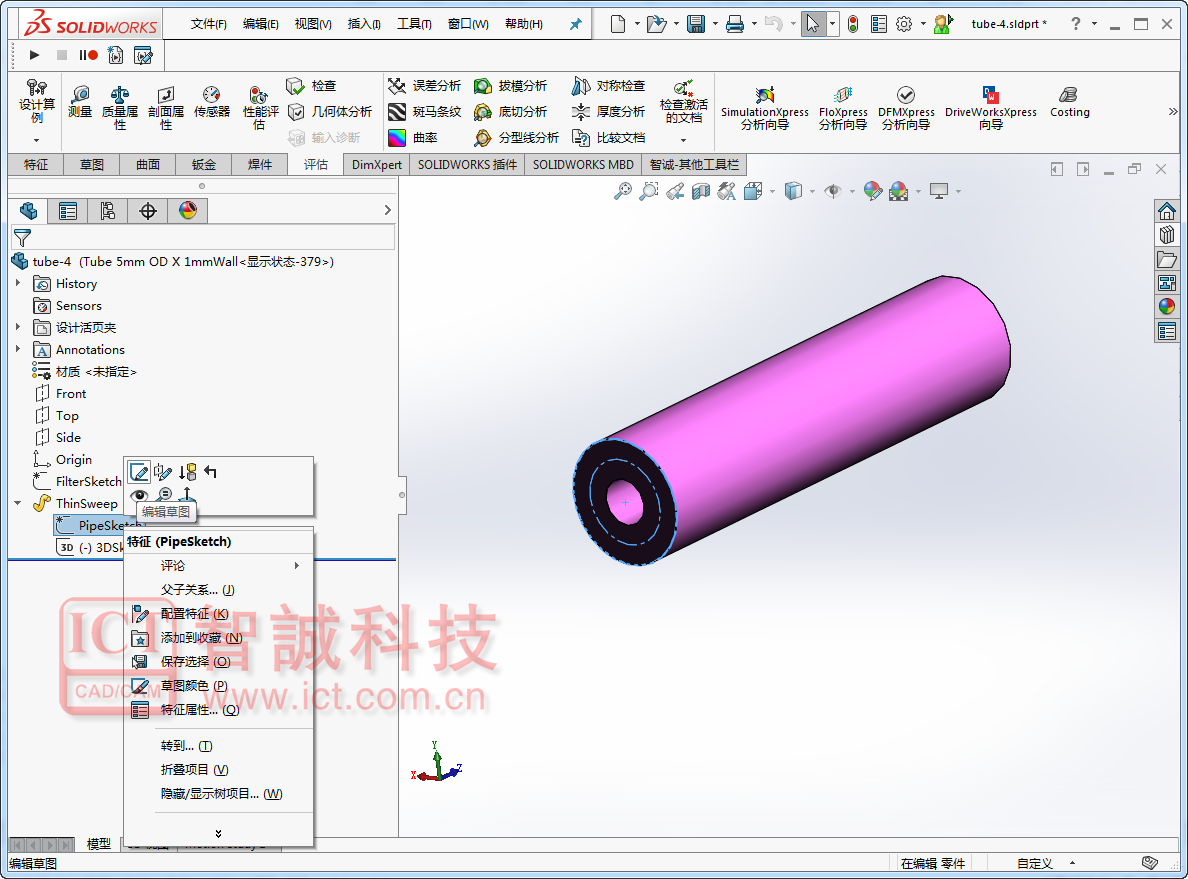Viewport: 1188px width, 879px height.
Task: Click the 折叠项目 entry
Action: click(218, 770)
